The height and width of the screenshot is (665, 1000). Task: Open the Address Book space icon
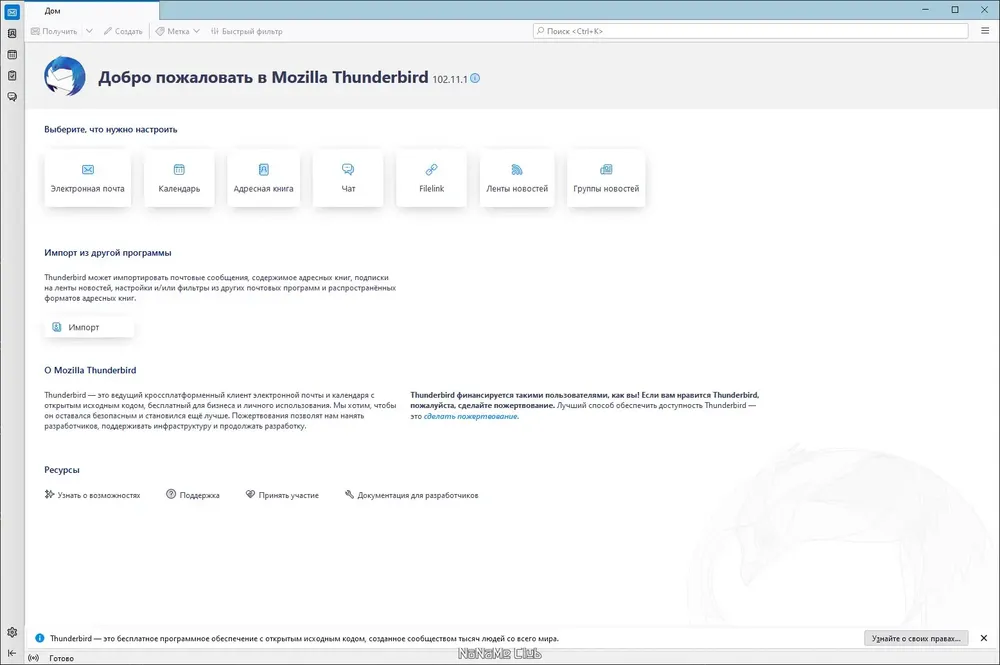click(12, 33)
